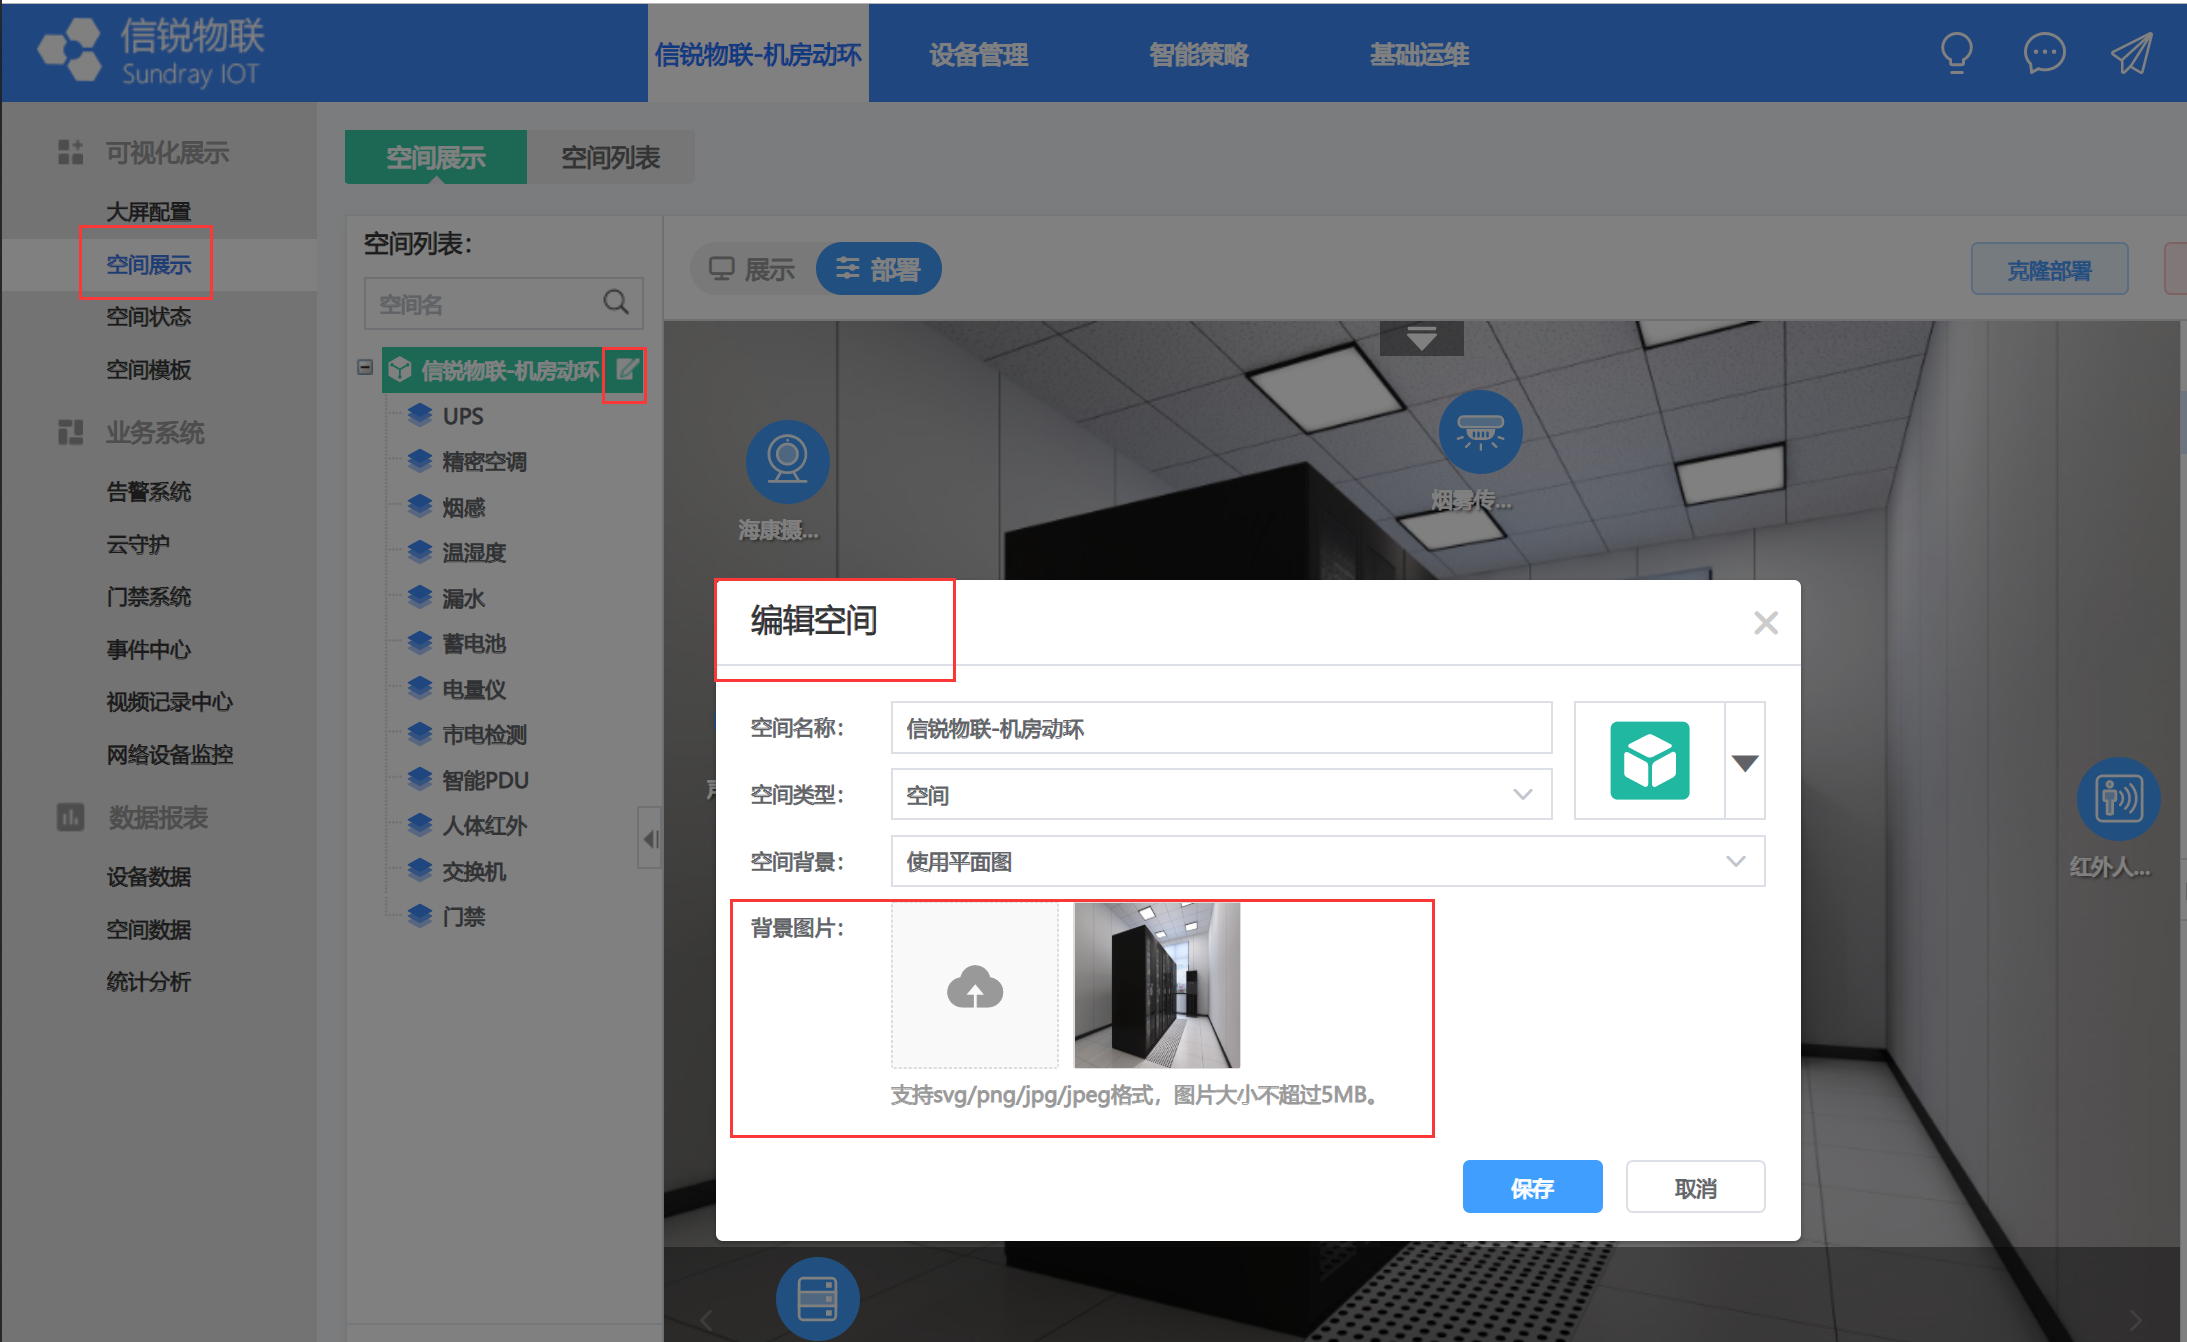The image size is (2187, 1342).
Task: Open the 设备管理 top menu
Action: pyautogui.click(x=978, y=54)
